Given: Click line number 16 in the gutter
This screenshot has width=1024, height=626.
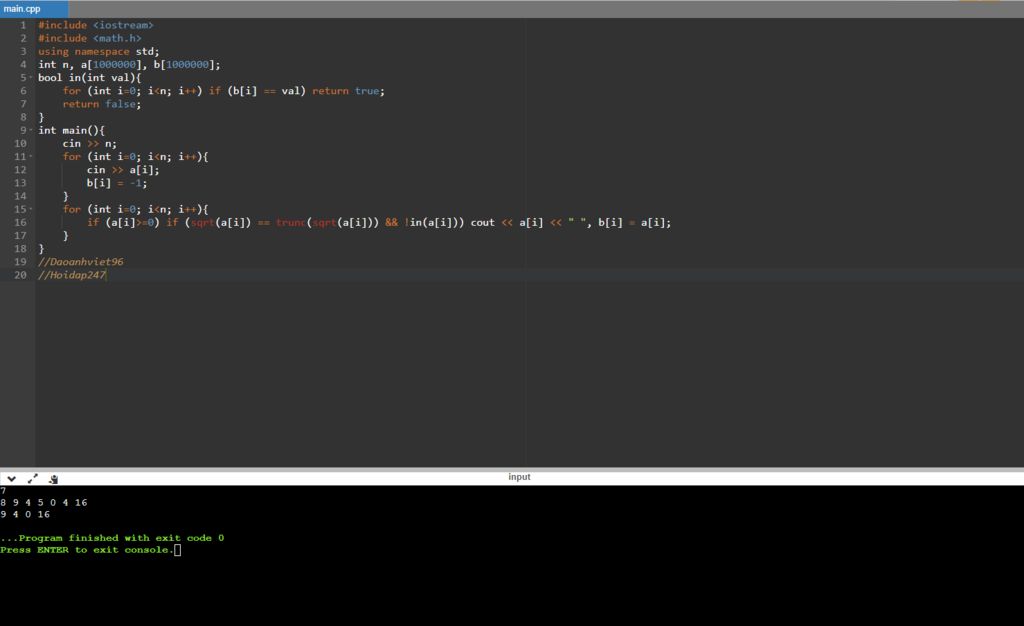Looking at the screenshot, I should tap(20, 223).
